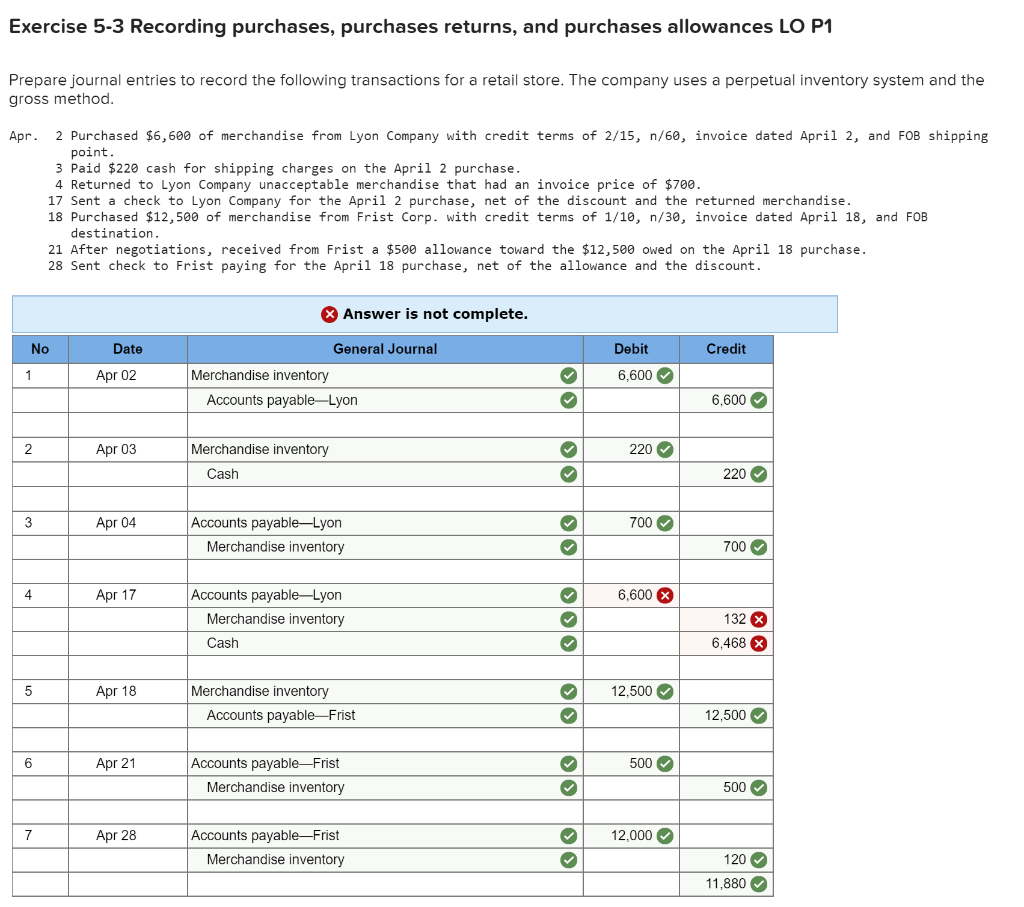This screenshot has height=907, width=1024.
Task: Click check icon on Apr 17 Accounts payable—Lyon row
Action: click(569, 596)
